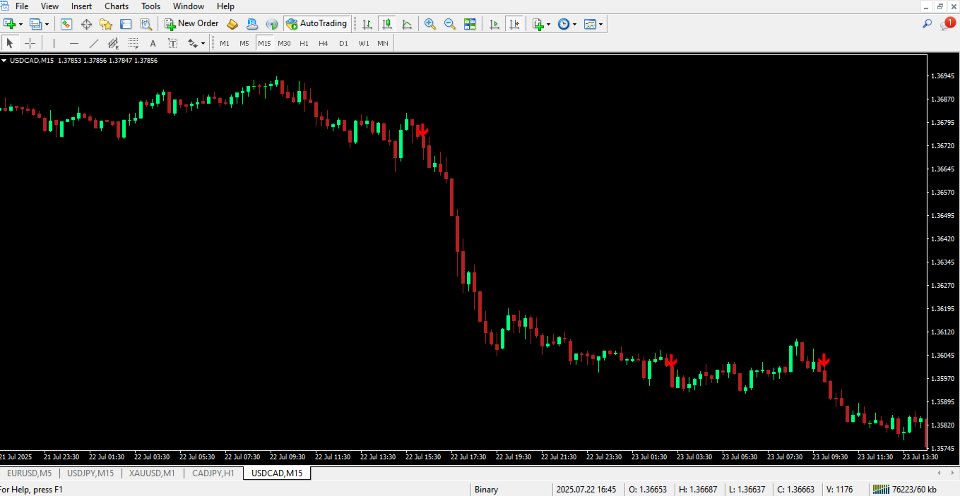The height and width of the screenshot is (496, 960).
Task: Switch timeframe to MN
Action: (383, 43)
